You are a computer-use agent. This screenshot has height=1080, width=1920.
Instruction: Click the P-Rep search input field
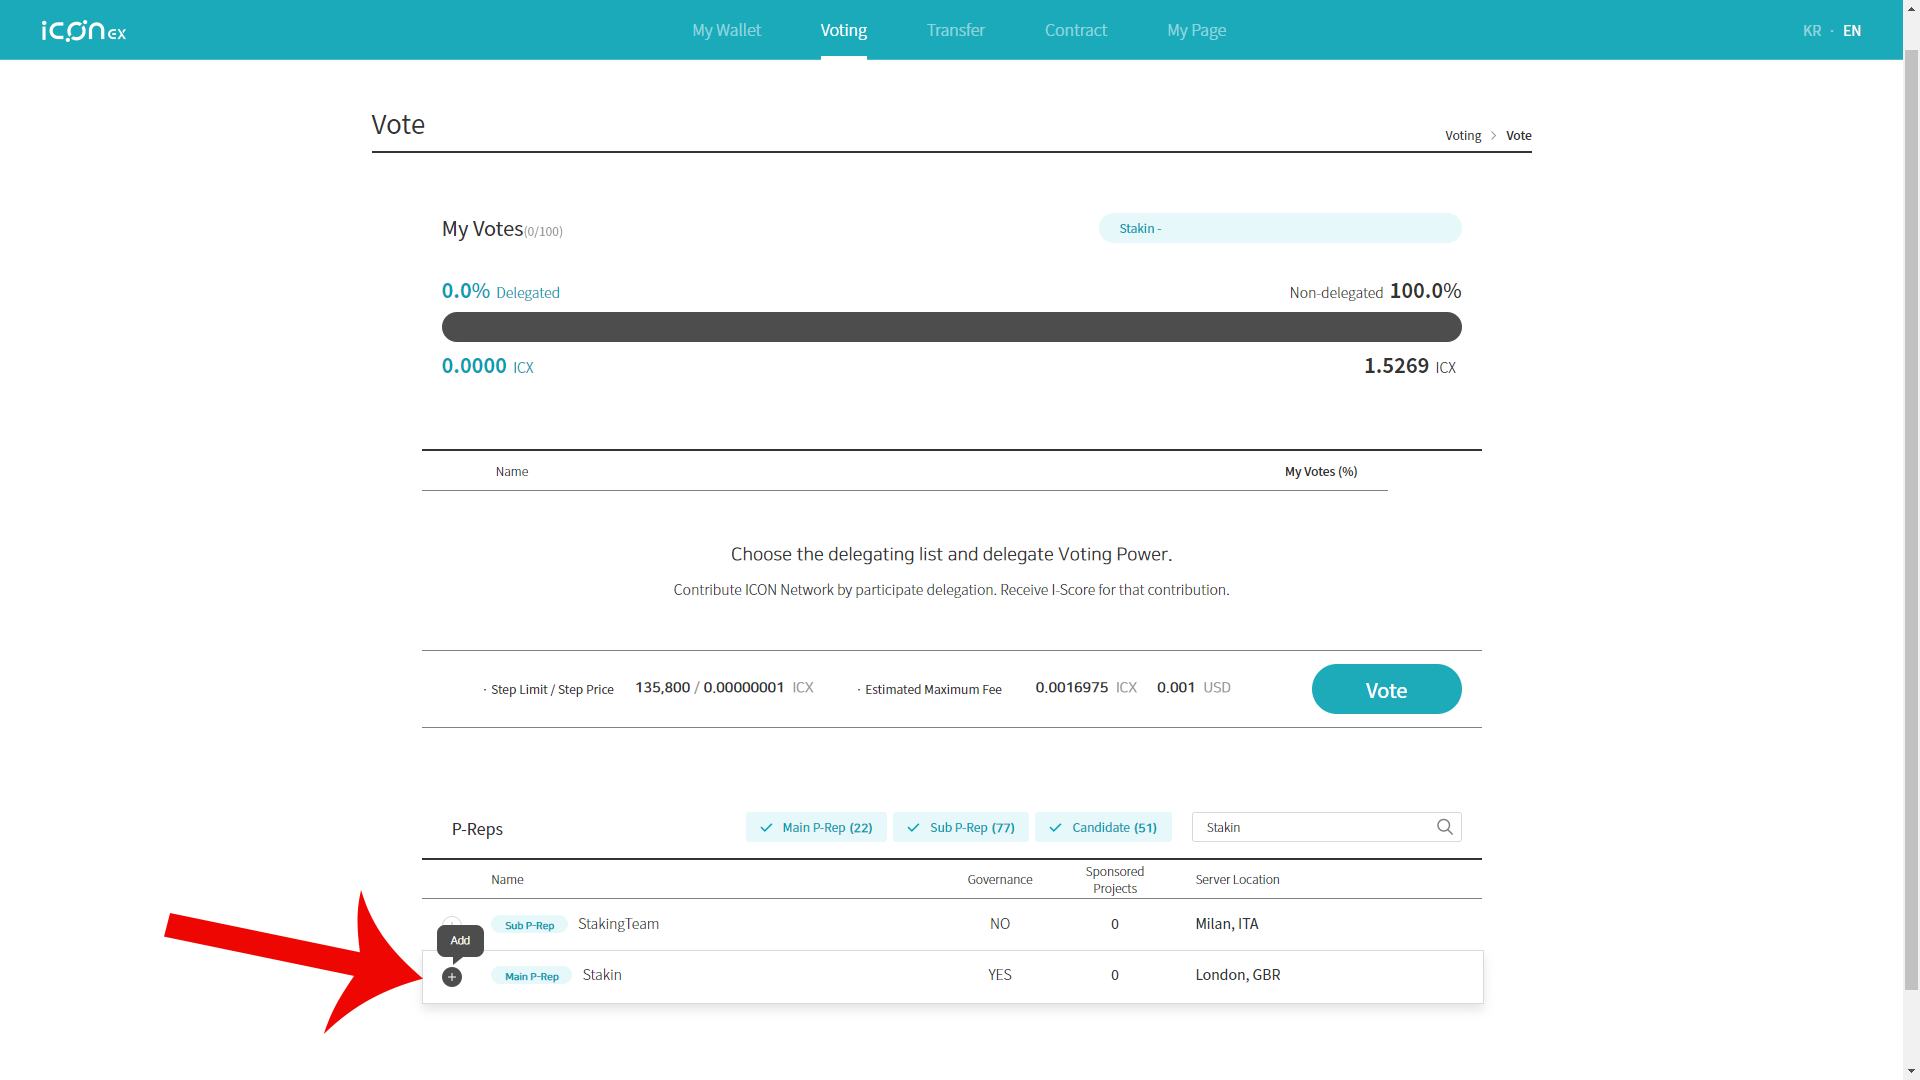(x=1312, y=827)
